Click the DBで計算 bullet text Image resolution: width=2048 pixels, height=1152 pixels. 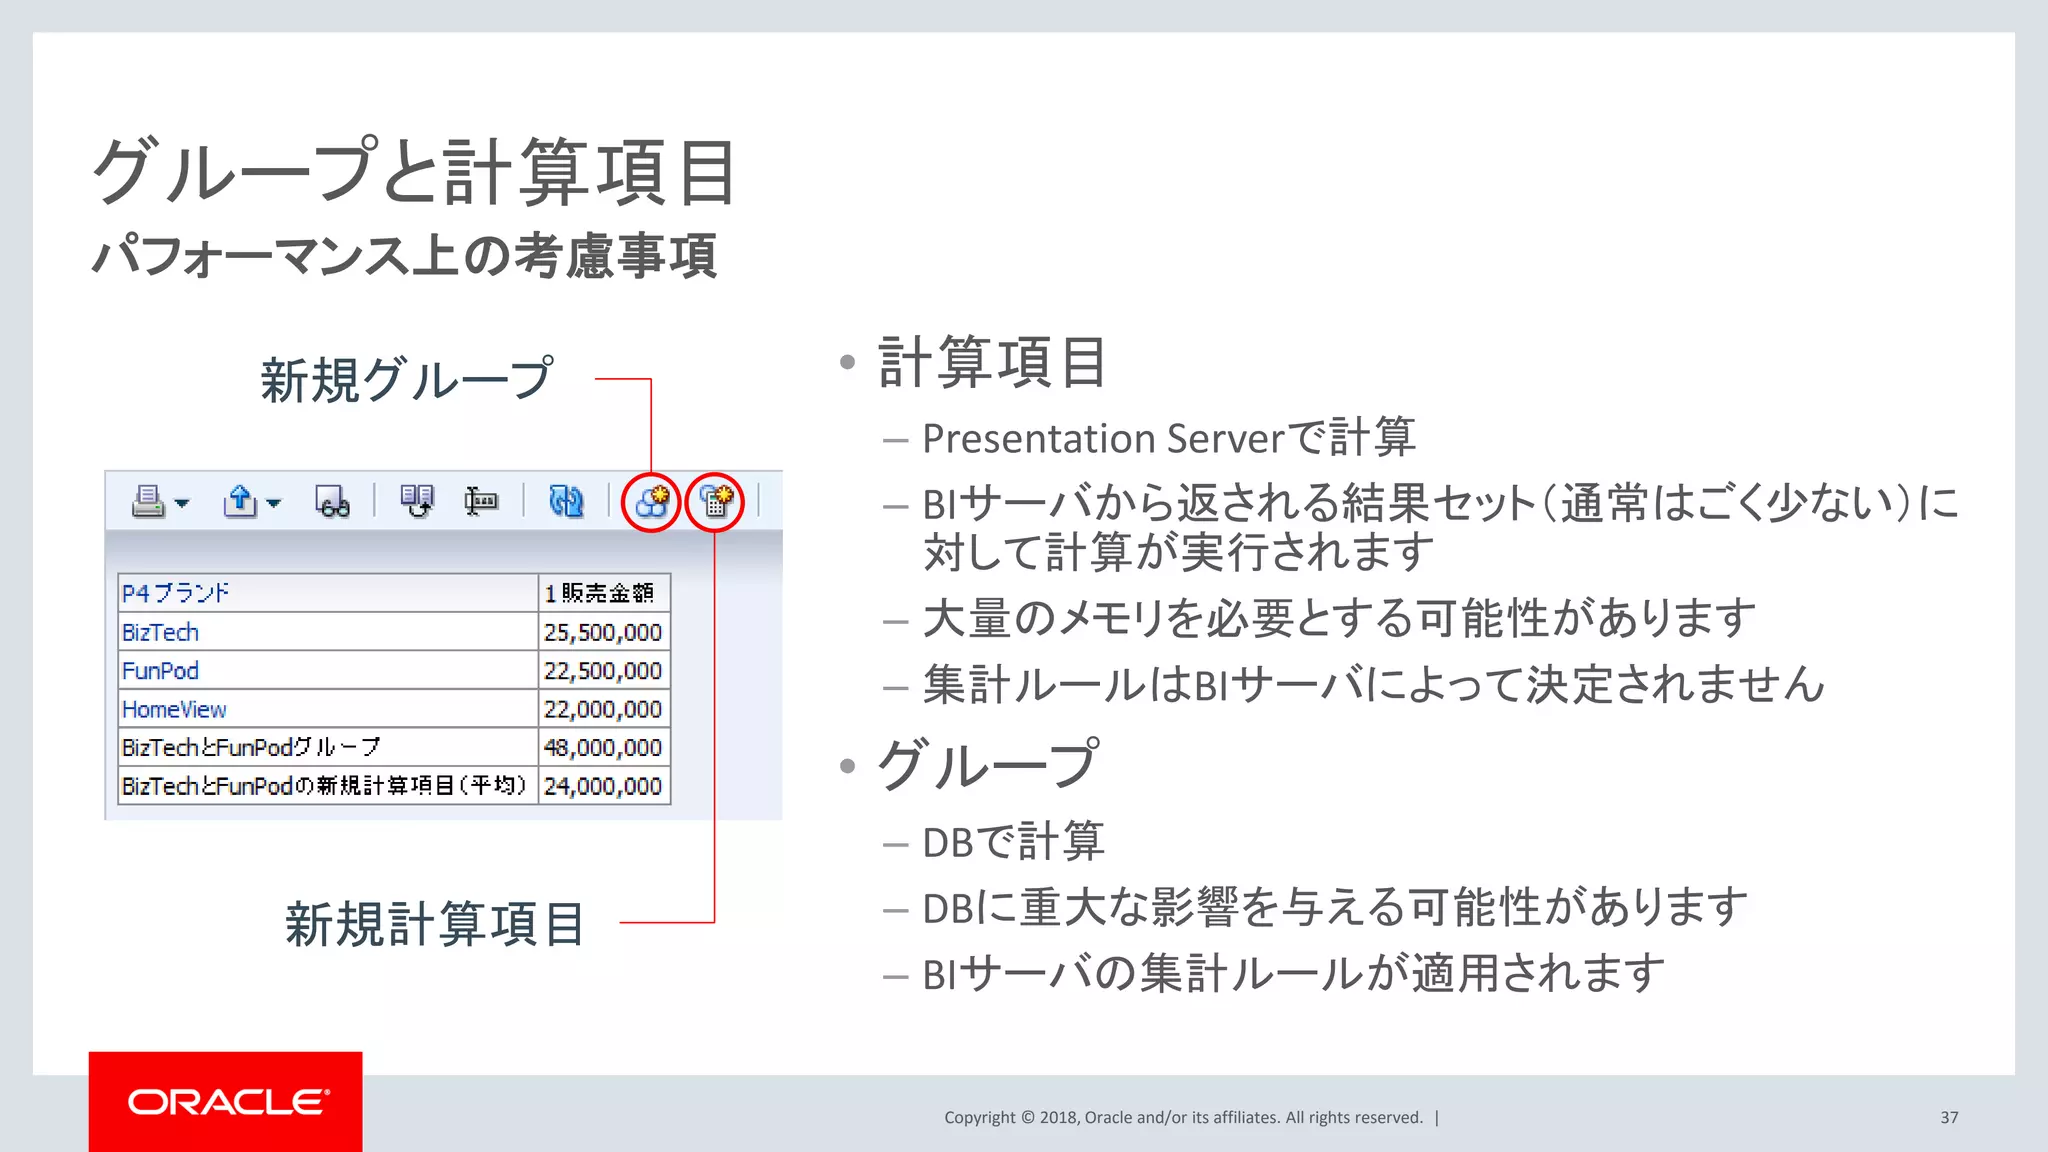[1013, 842]
